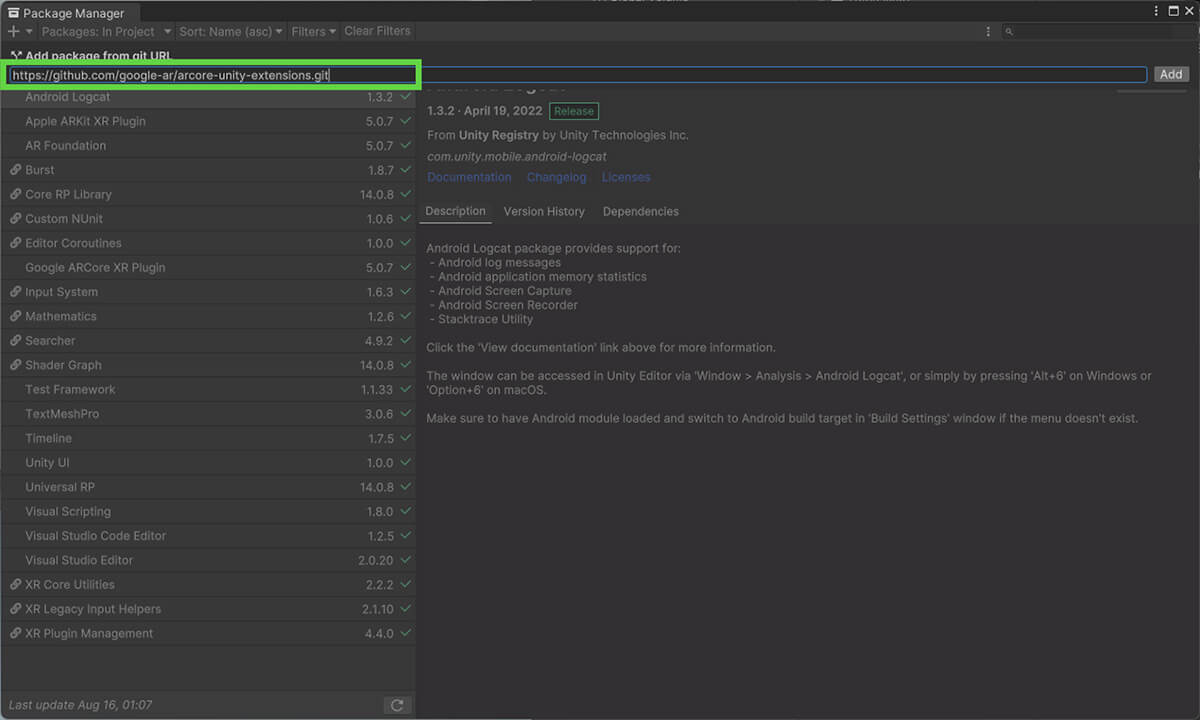Select the Searcher package
The width and height of the screenshot is (1200, 720).
(208, 340)
